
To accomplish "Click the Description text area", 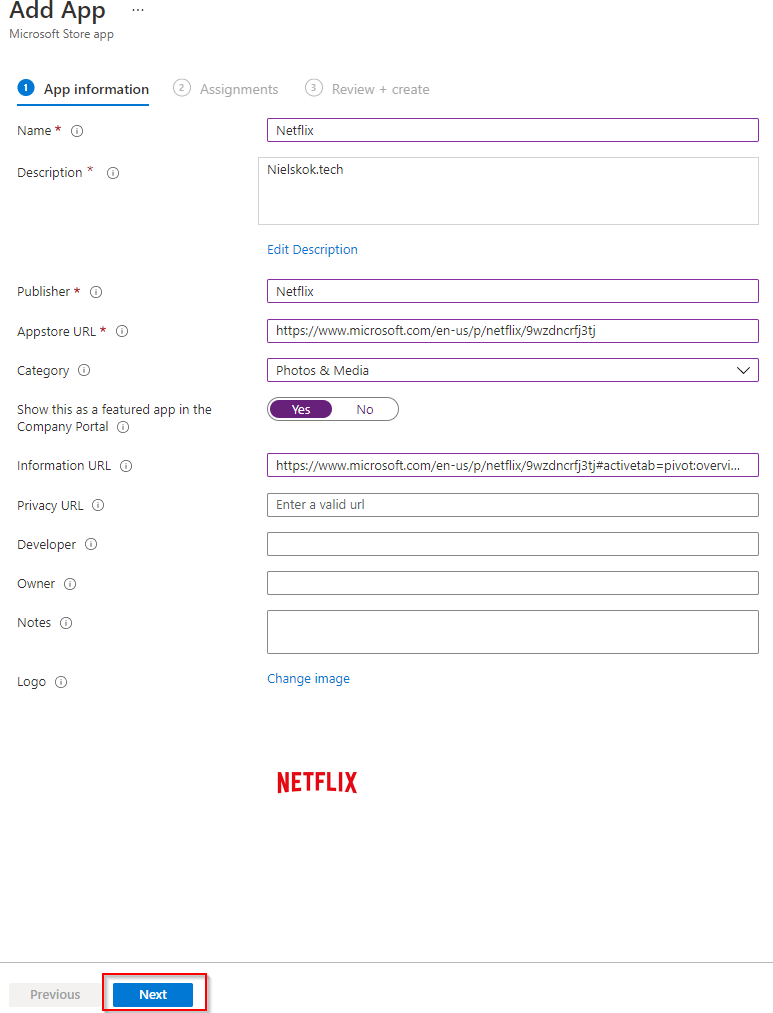I will [x=508, y=191].
